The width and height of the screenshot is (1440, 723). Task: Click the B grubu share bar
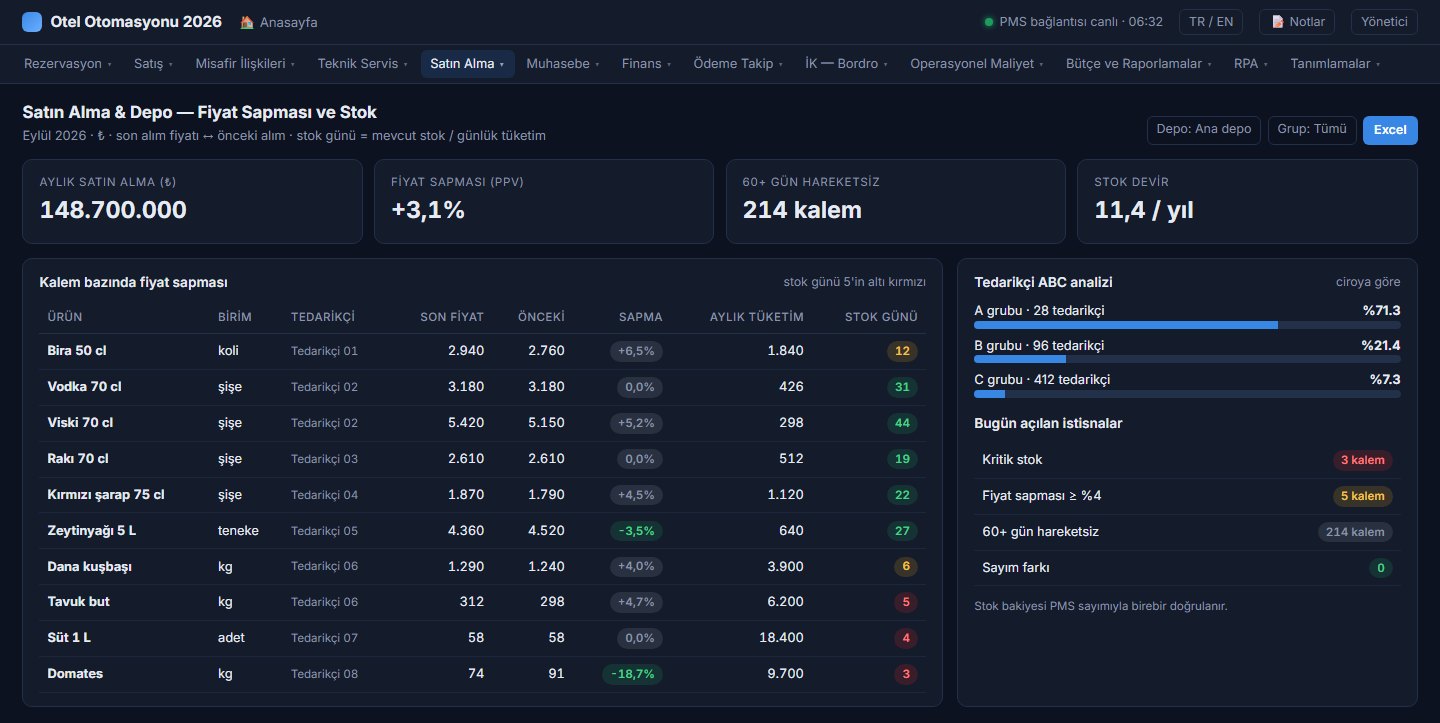1187,359
